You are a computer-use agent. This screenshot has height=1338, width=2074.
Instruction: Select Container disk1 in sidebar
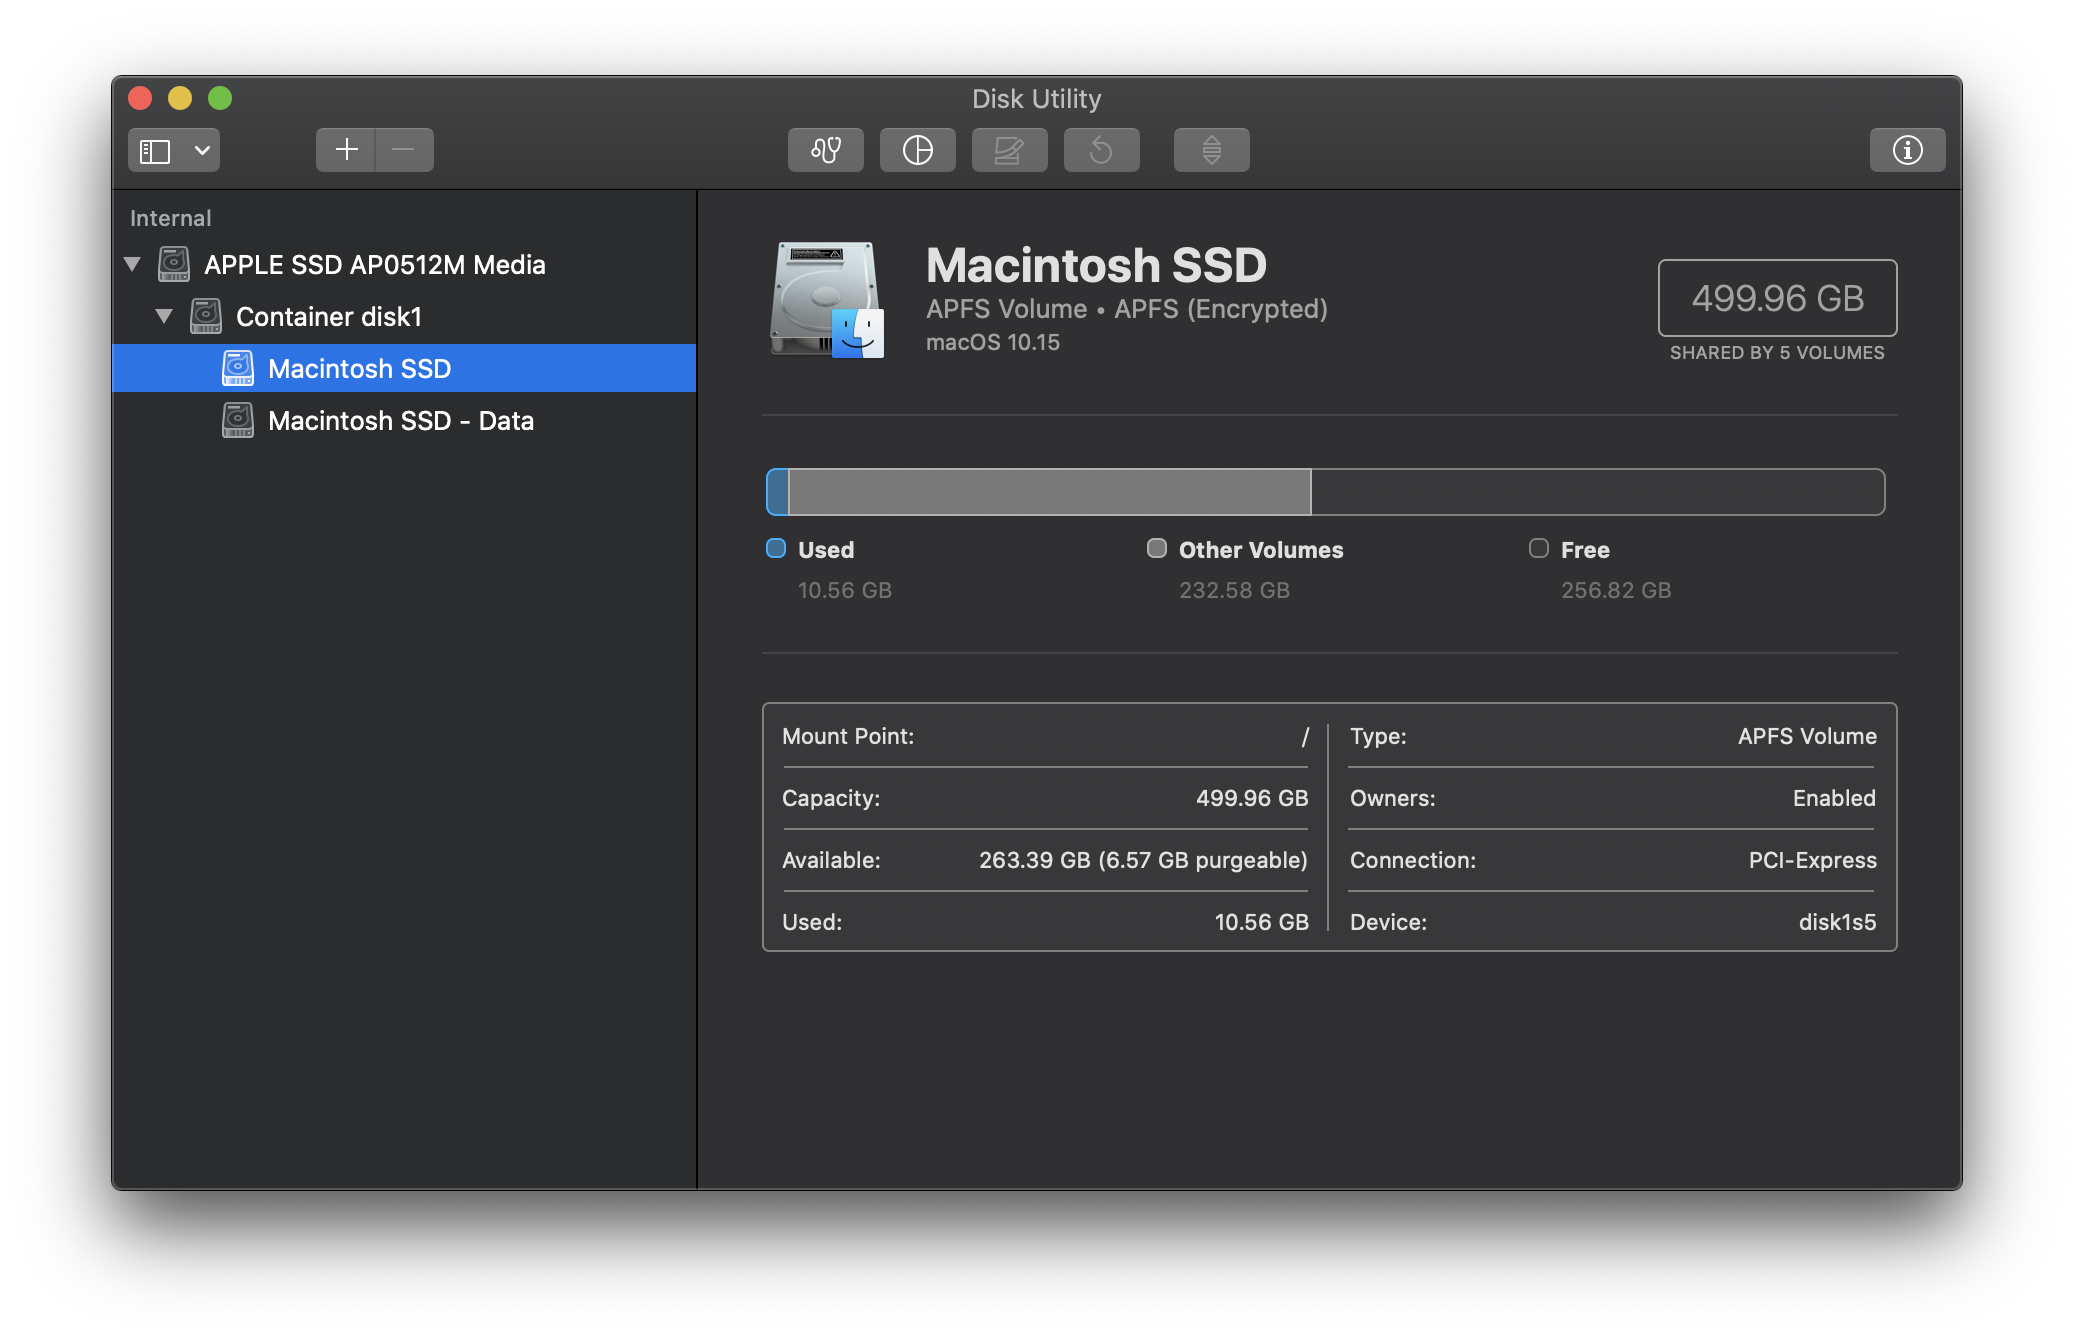coord(328,317)
